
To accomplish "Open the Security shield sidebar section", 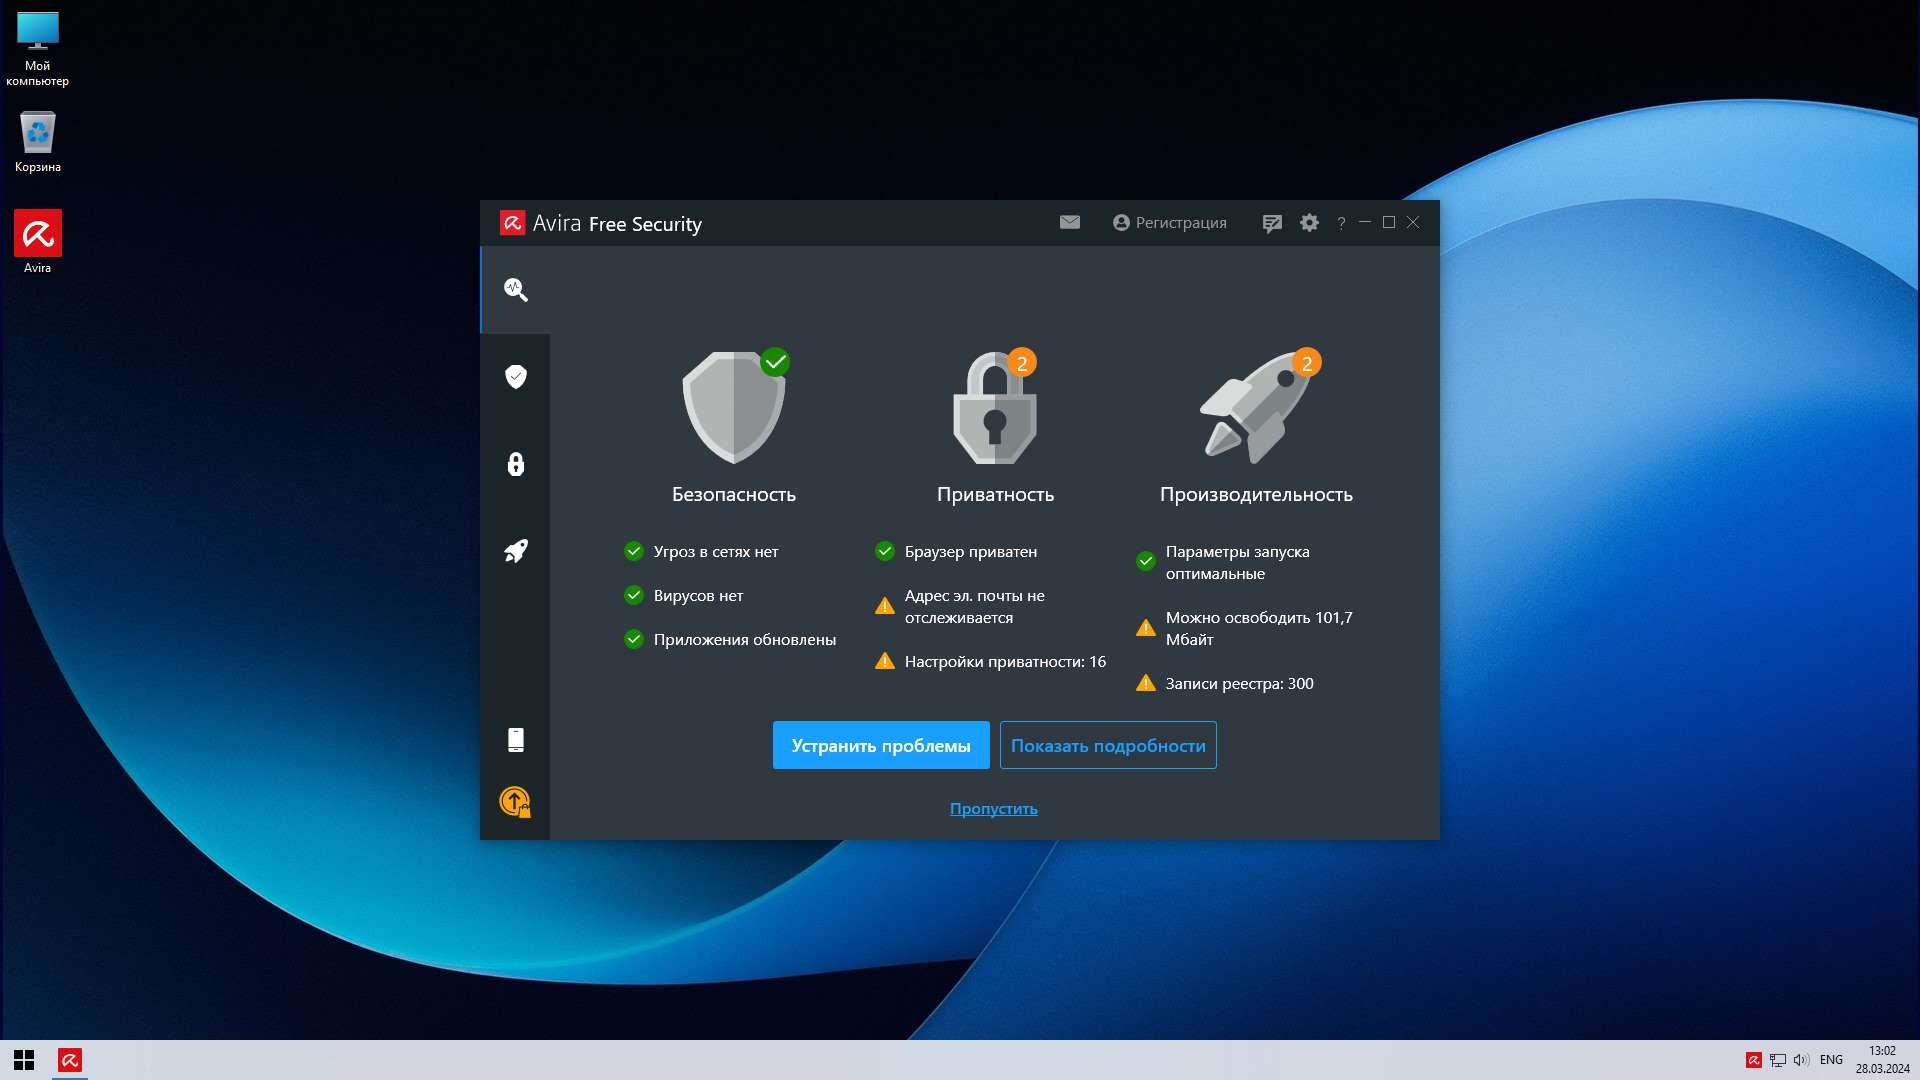I will (515, 377).
